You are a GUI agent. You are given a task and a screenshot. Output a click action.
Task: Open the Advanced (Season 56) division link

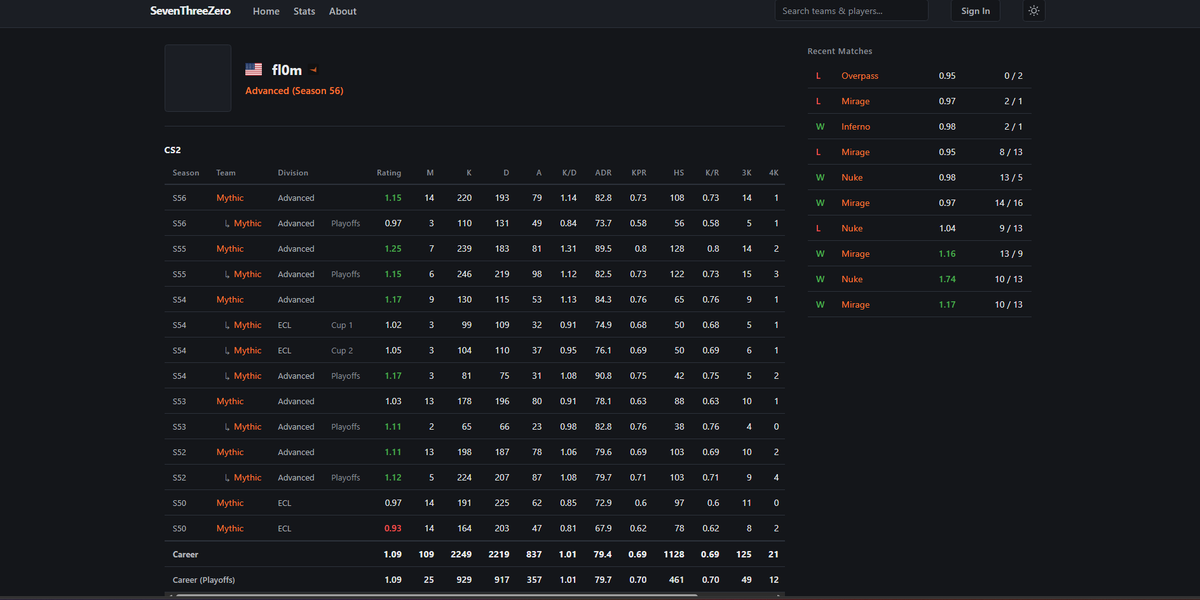[294, 91]
